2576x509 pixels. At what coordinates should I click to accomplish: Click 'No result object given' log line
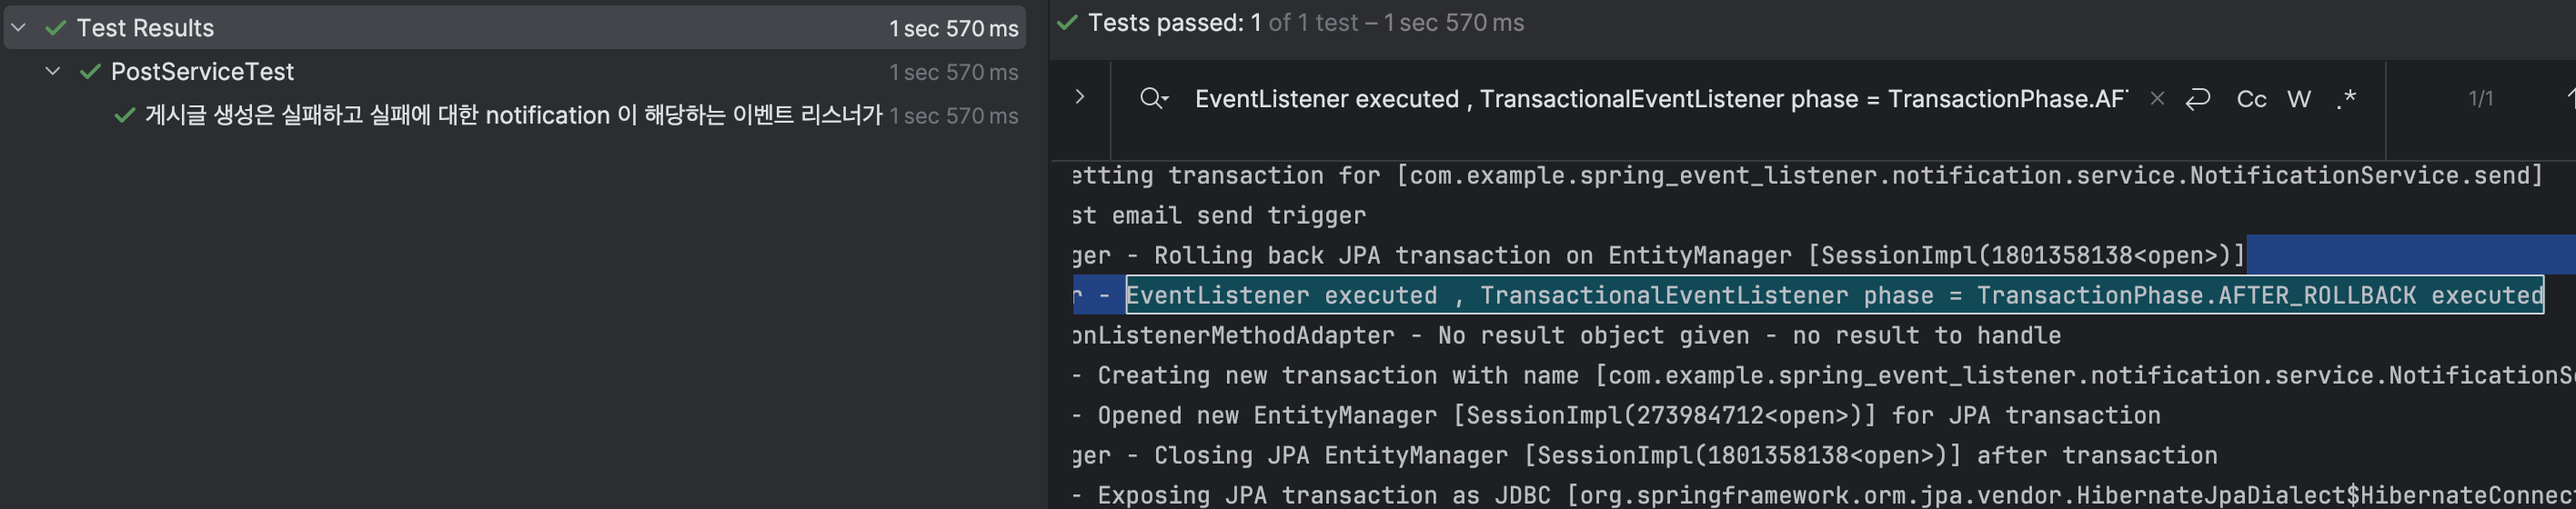click(1566, 335)
